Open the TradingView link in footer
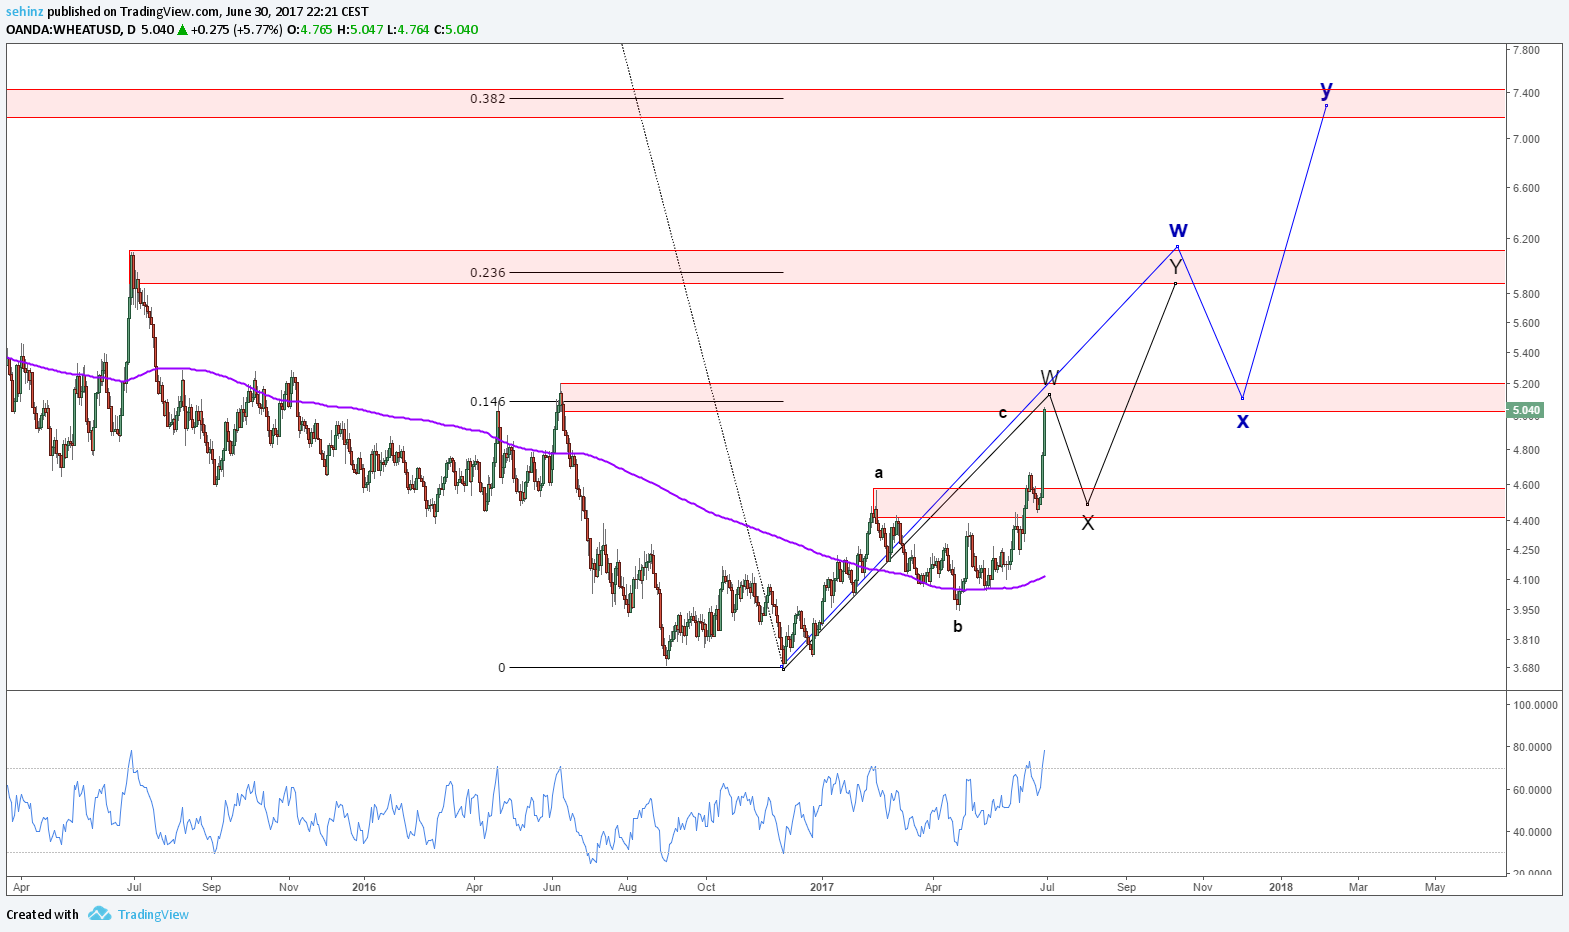 [x=153, y=914]
